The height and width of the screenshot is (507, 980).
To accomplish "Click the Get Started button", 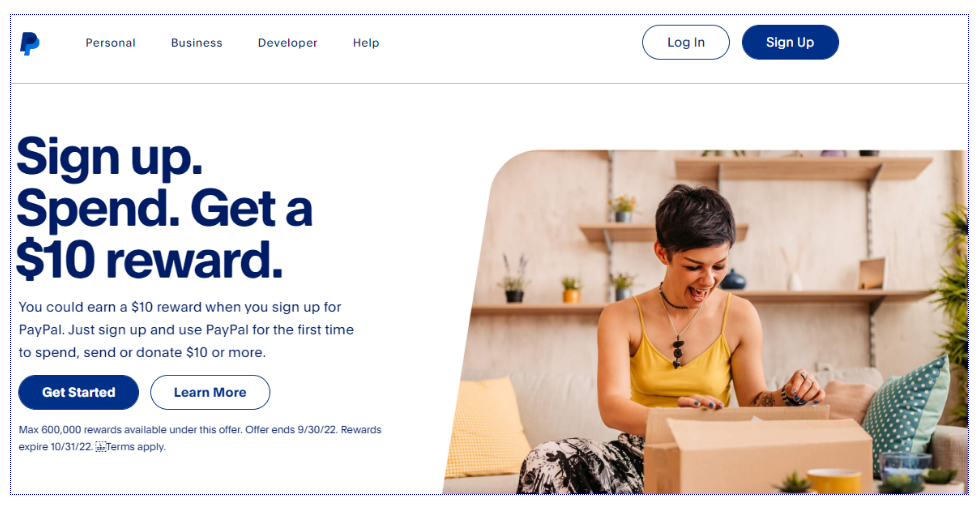I will point(79,393).
